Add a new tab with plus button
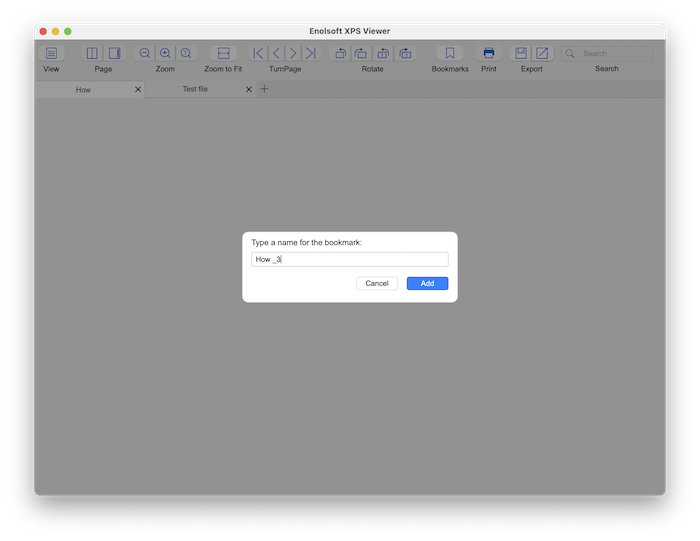This screenshot has height=541, width=700. click(265, 89)
